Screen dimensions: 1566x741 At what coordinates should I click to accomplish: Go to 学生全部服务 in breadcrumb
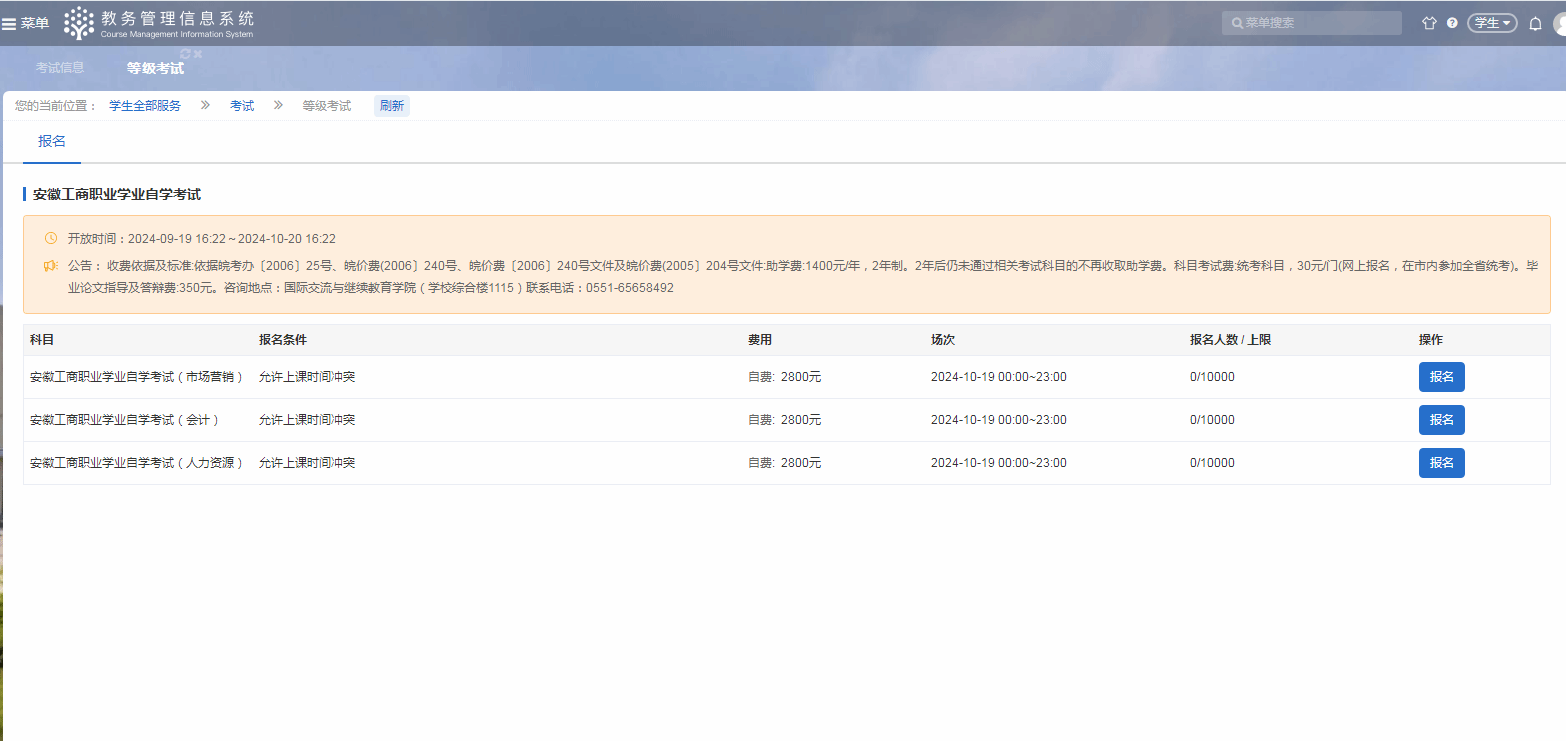click(x=145, y=106)
